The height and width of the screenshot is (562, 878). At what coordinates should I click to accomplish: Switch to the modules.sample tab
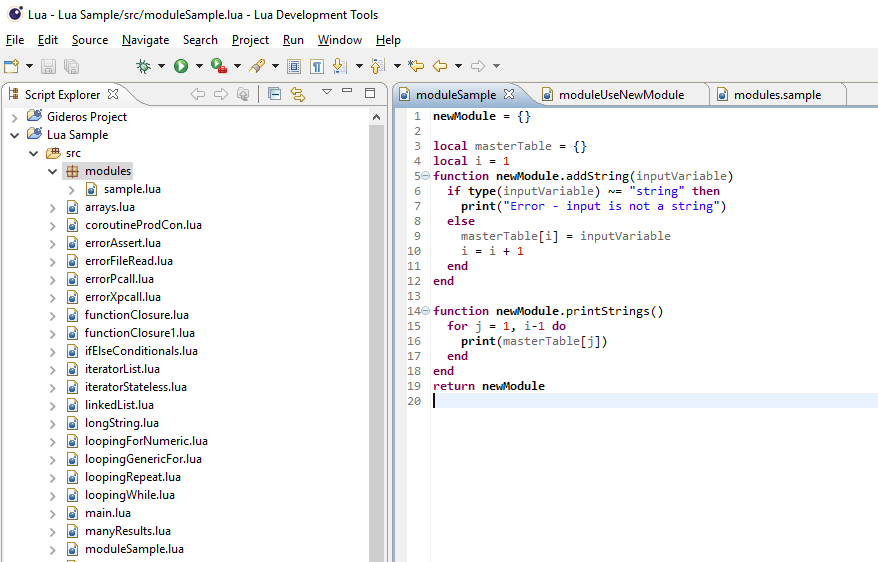click(777, 95)
